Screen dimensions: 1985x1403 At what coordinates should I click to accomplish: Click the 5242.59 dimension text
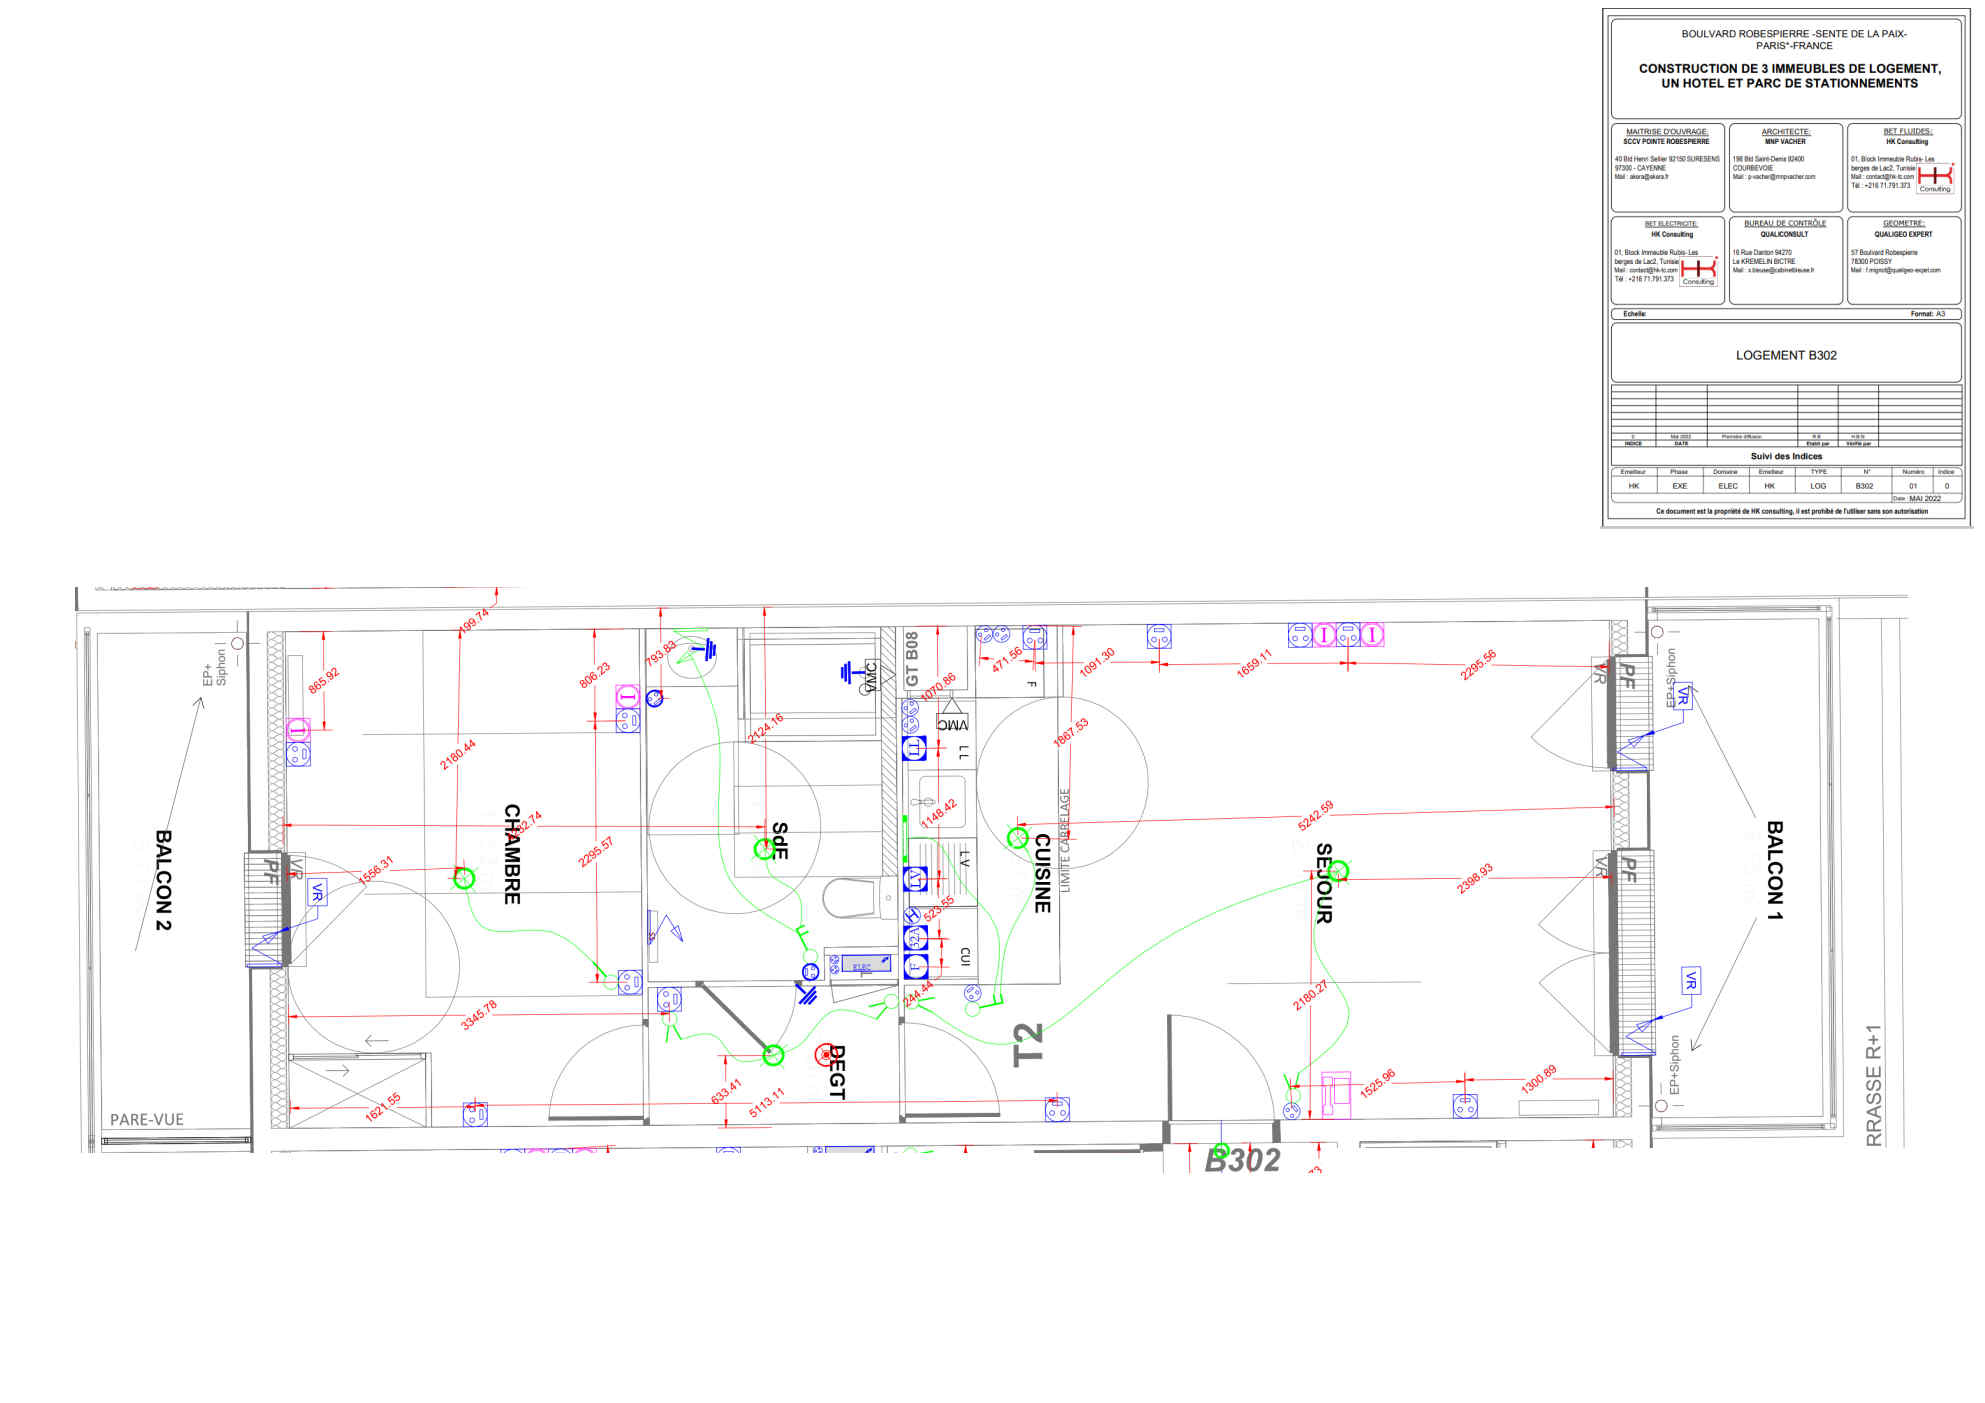[x=1315, y=815]
